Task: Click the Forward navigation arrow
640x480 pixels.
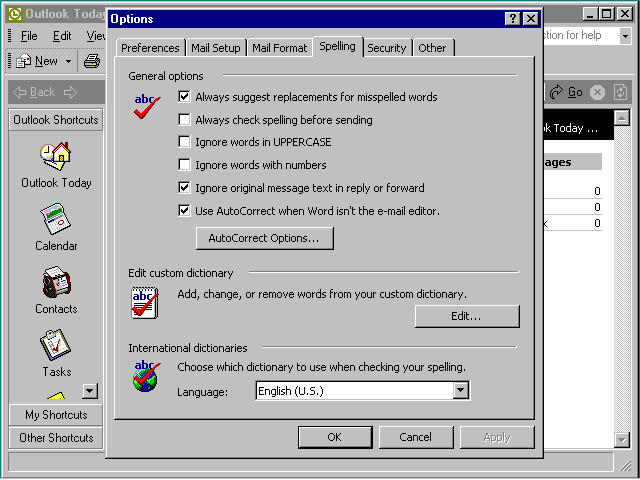Action: pos(70,92)
